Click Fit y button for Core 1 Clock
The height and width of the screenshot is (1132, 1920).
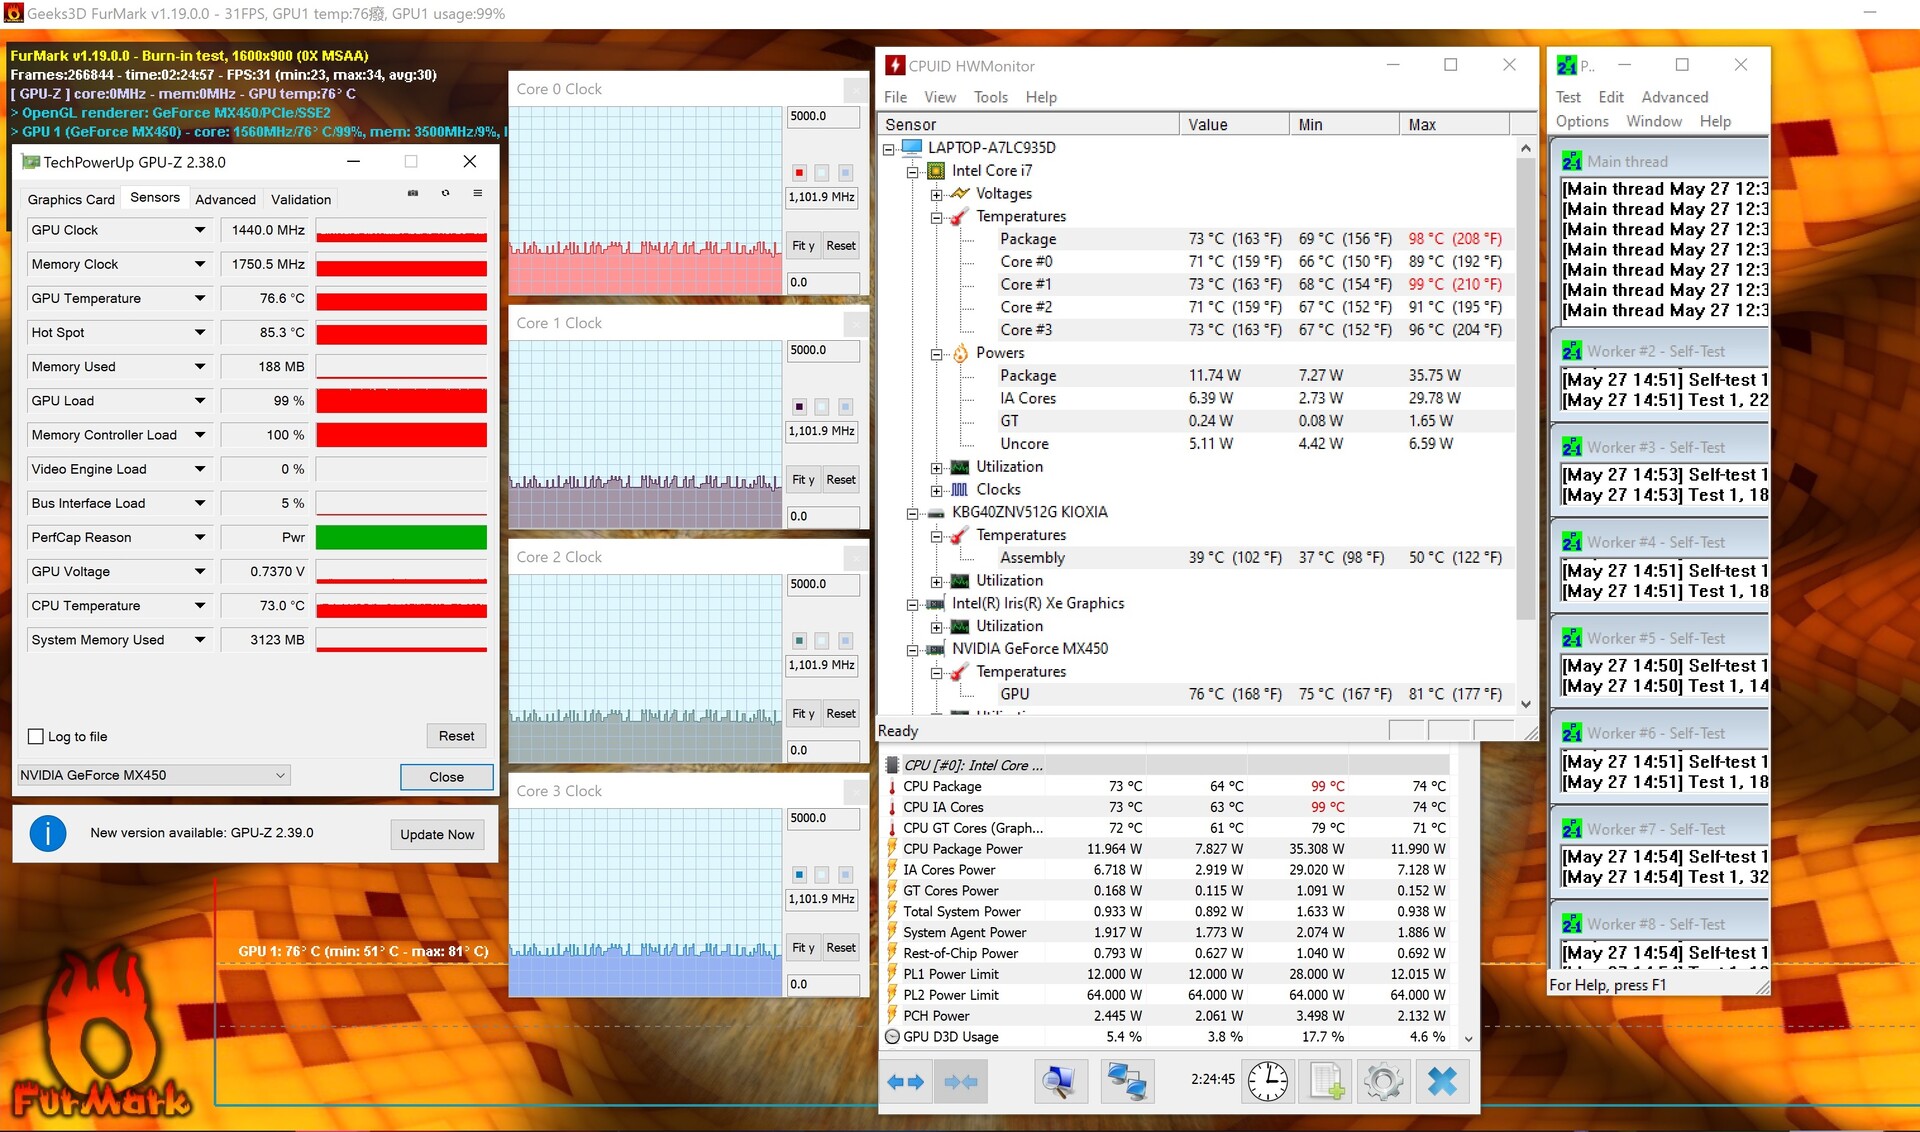(x=803, y=480)
